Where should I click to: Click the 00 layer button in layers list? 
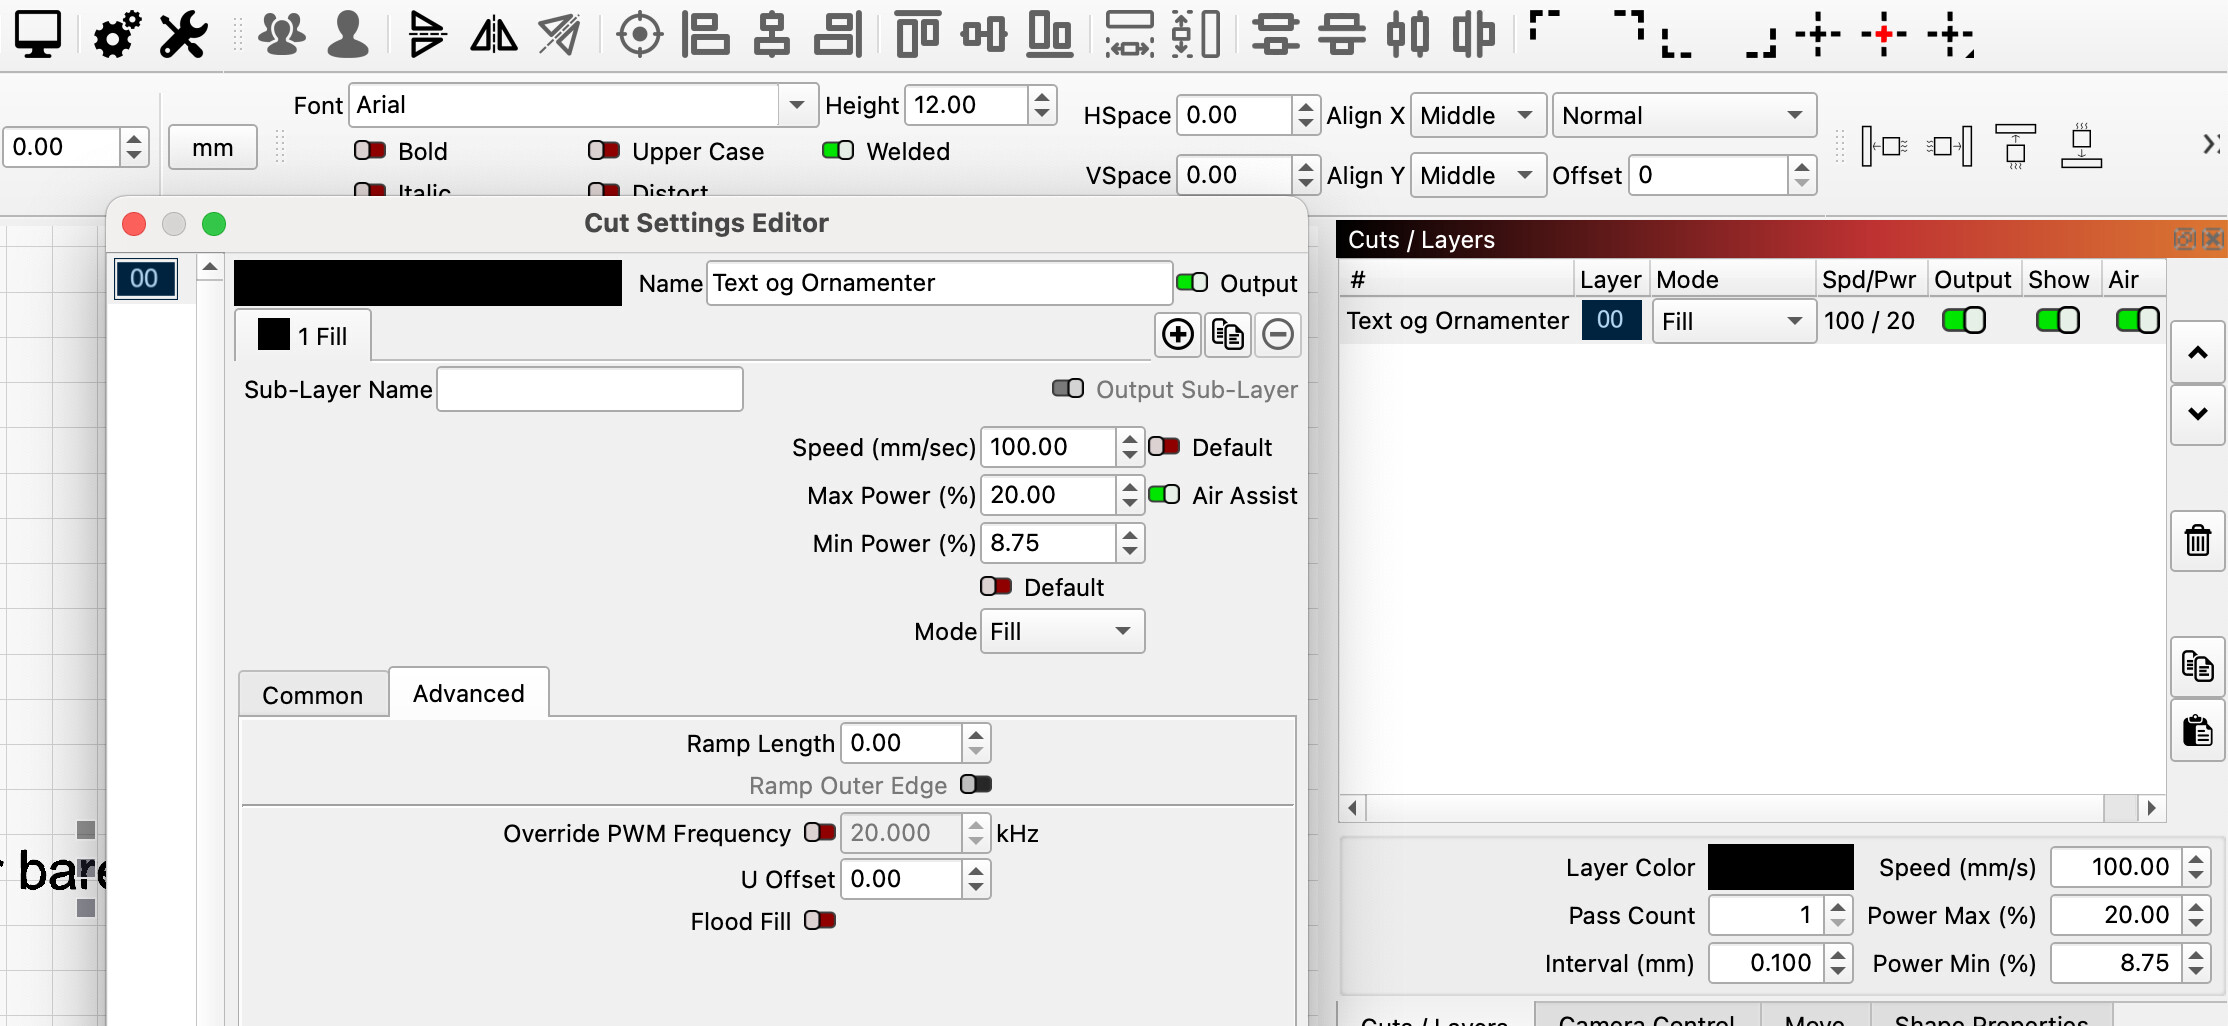pyautogui.click(x=1610, y=320)
